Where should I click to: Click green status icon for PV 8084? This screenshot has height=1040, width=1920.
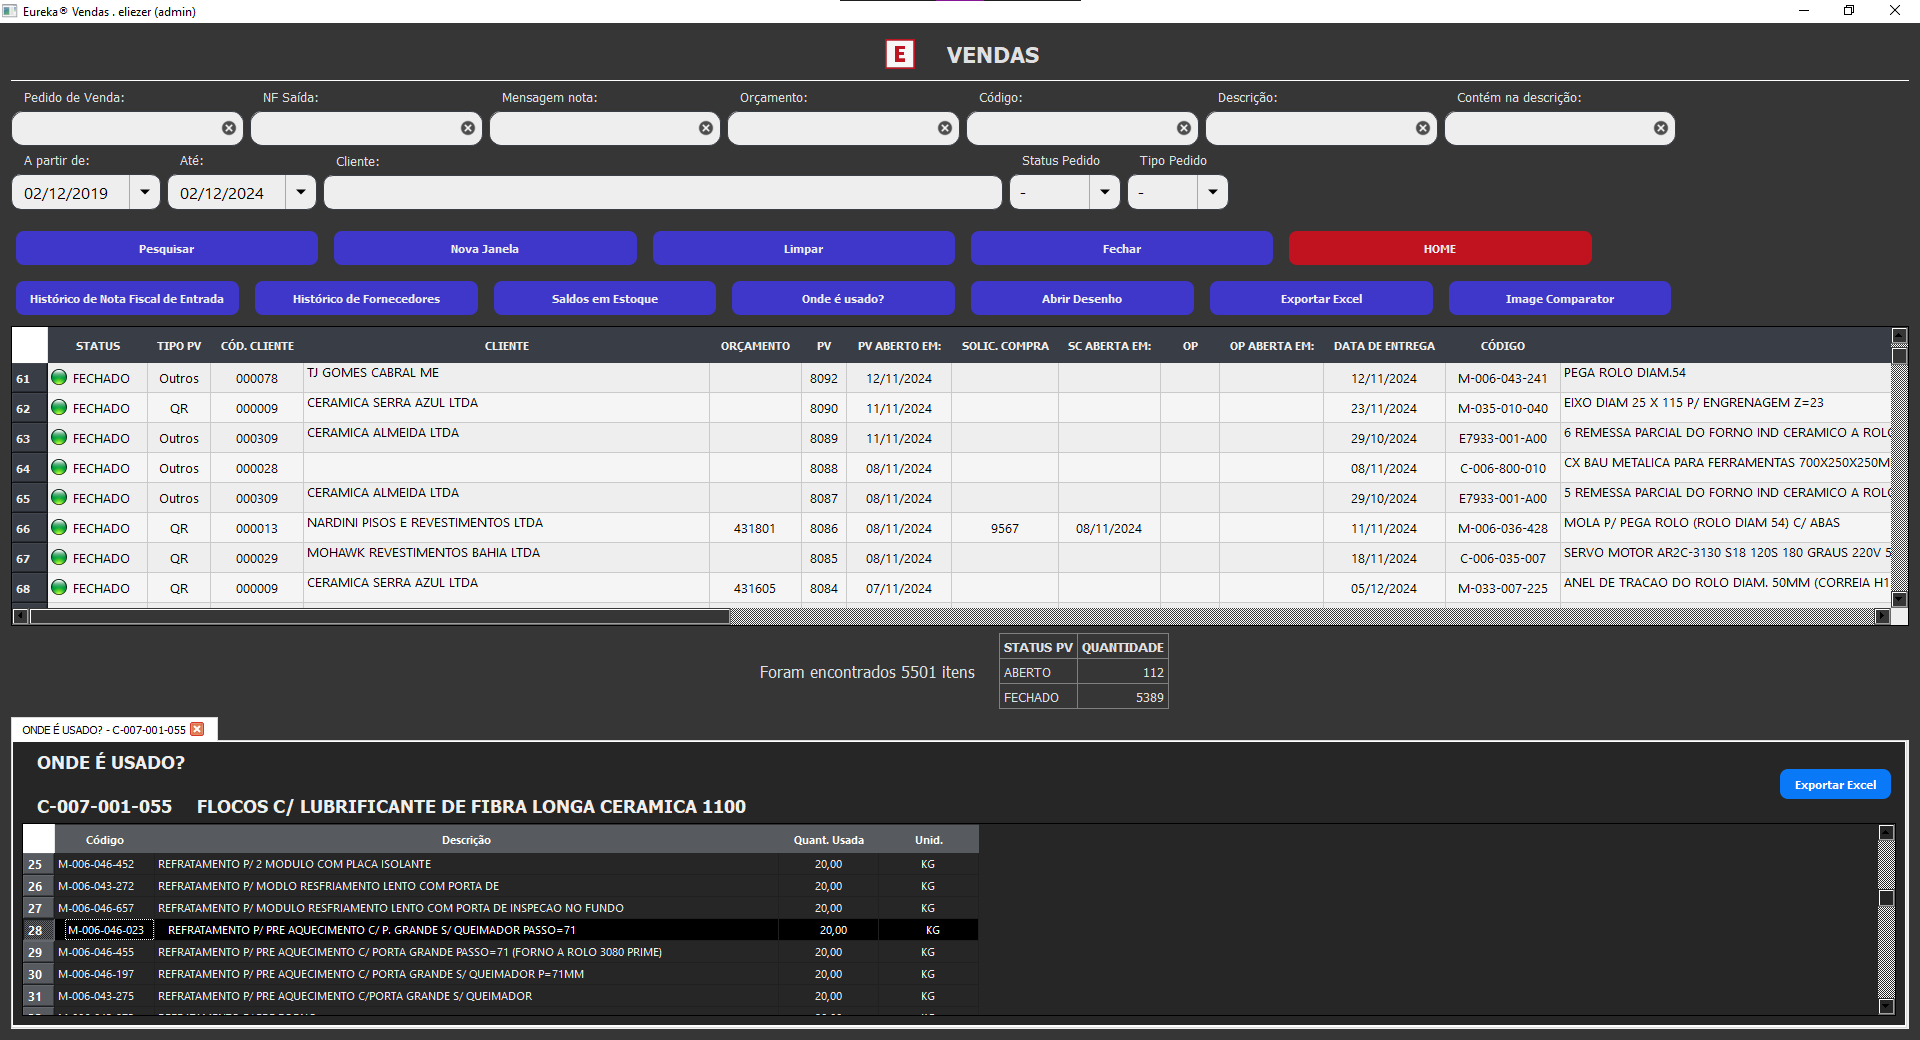tap(59, 587)
